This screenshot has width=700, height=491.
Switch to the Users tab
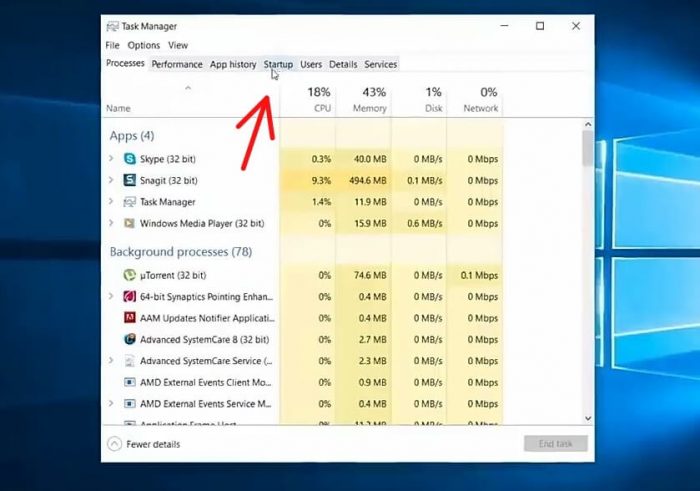[311, 64]
